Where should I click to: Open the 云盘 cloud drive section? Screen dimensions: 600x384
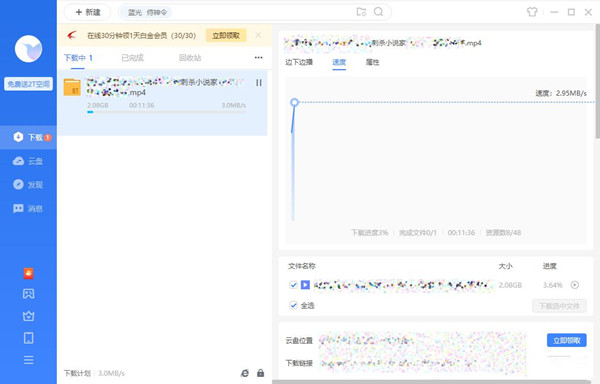click(x=28, y=161)
